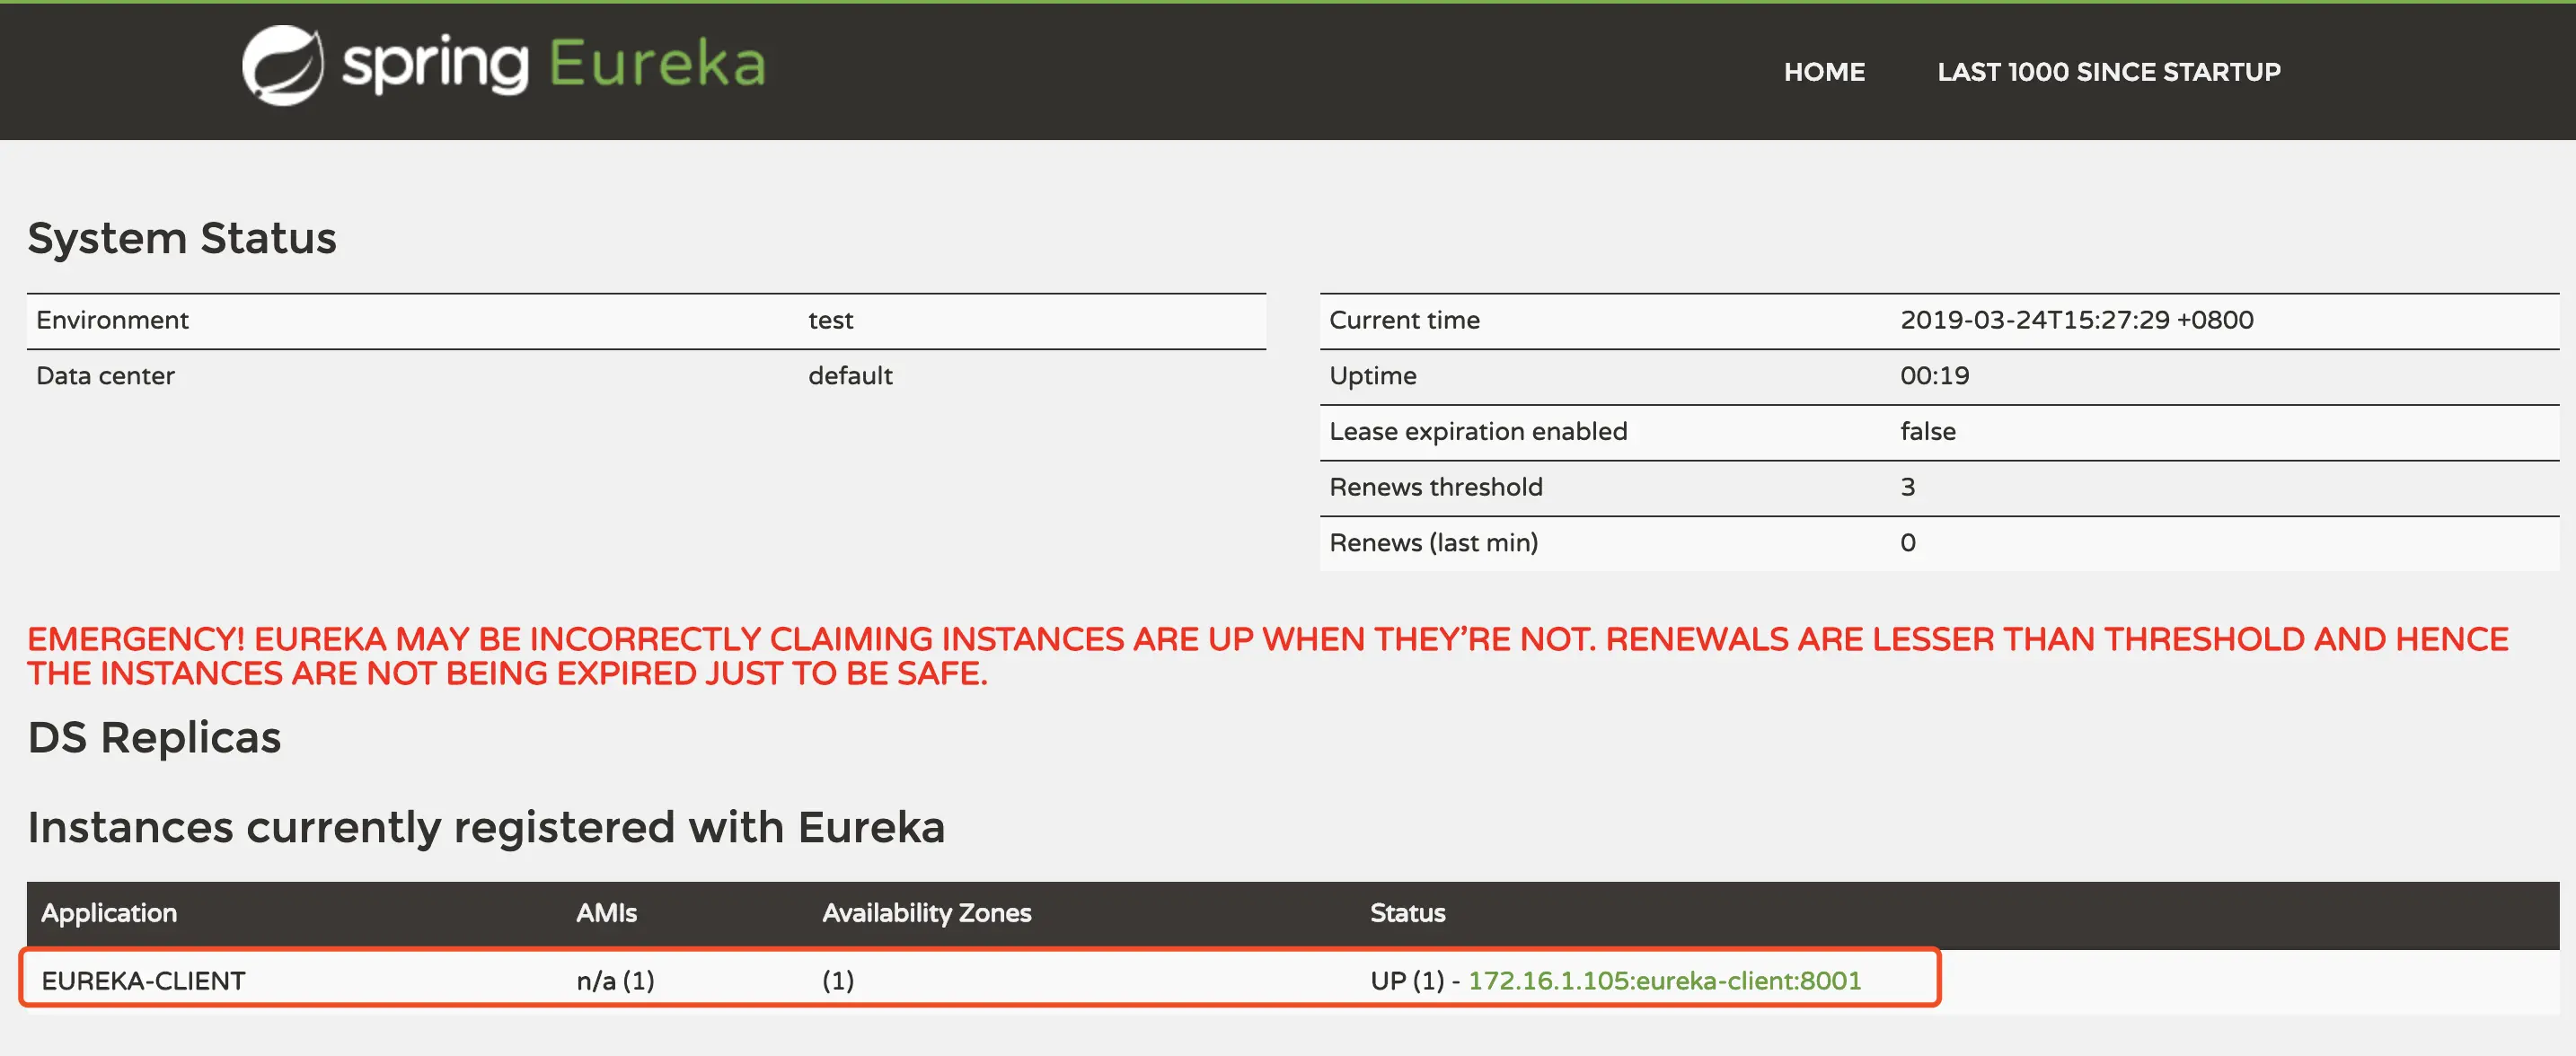
Task: Open the HOME navigation item
Action: (1823, 72)
